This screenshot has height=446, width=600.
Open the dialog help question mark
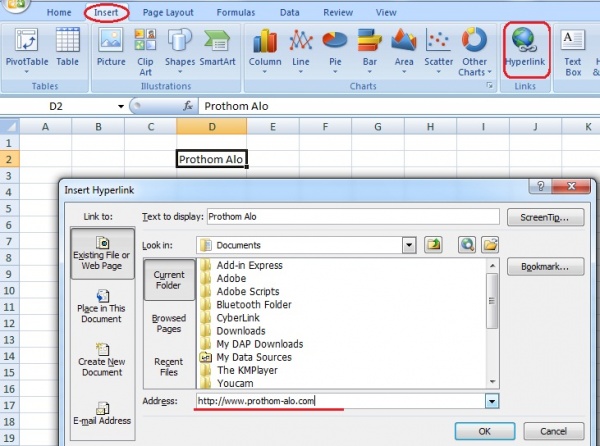540,186
